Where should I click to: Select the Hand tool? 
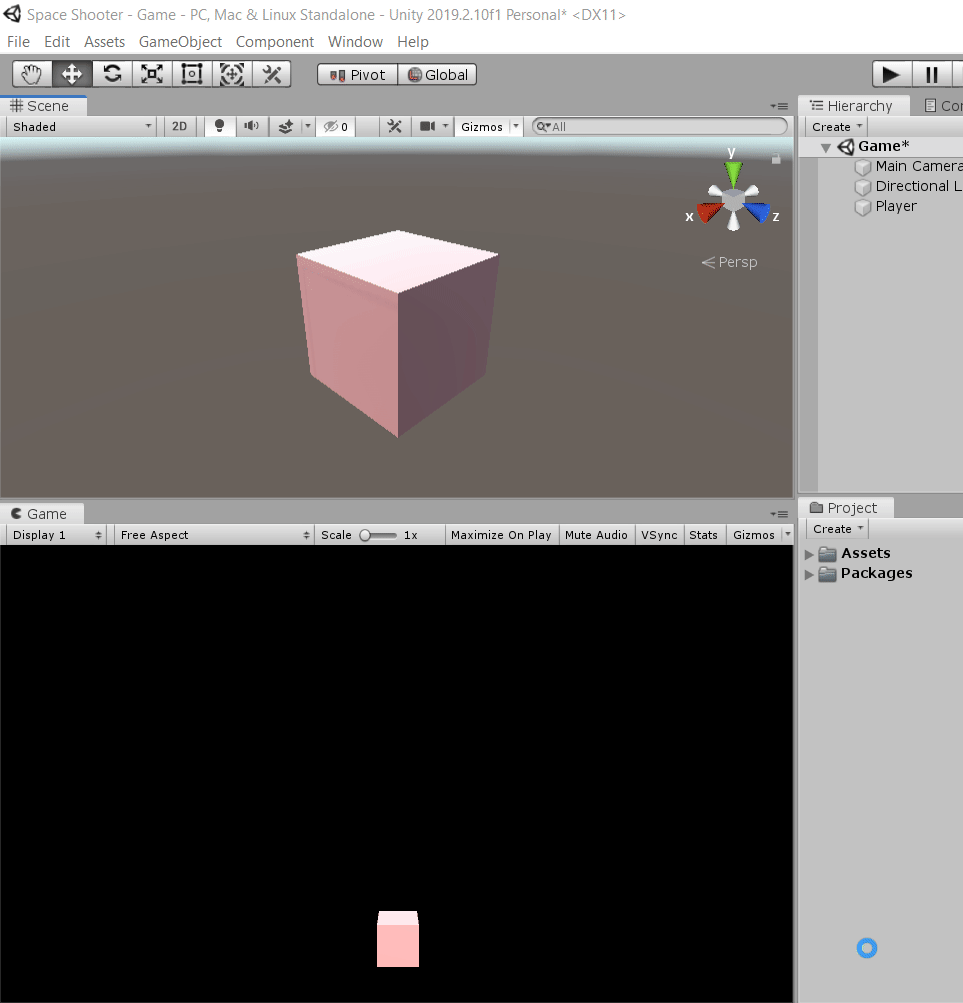32,74
